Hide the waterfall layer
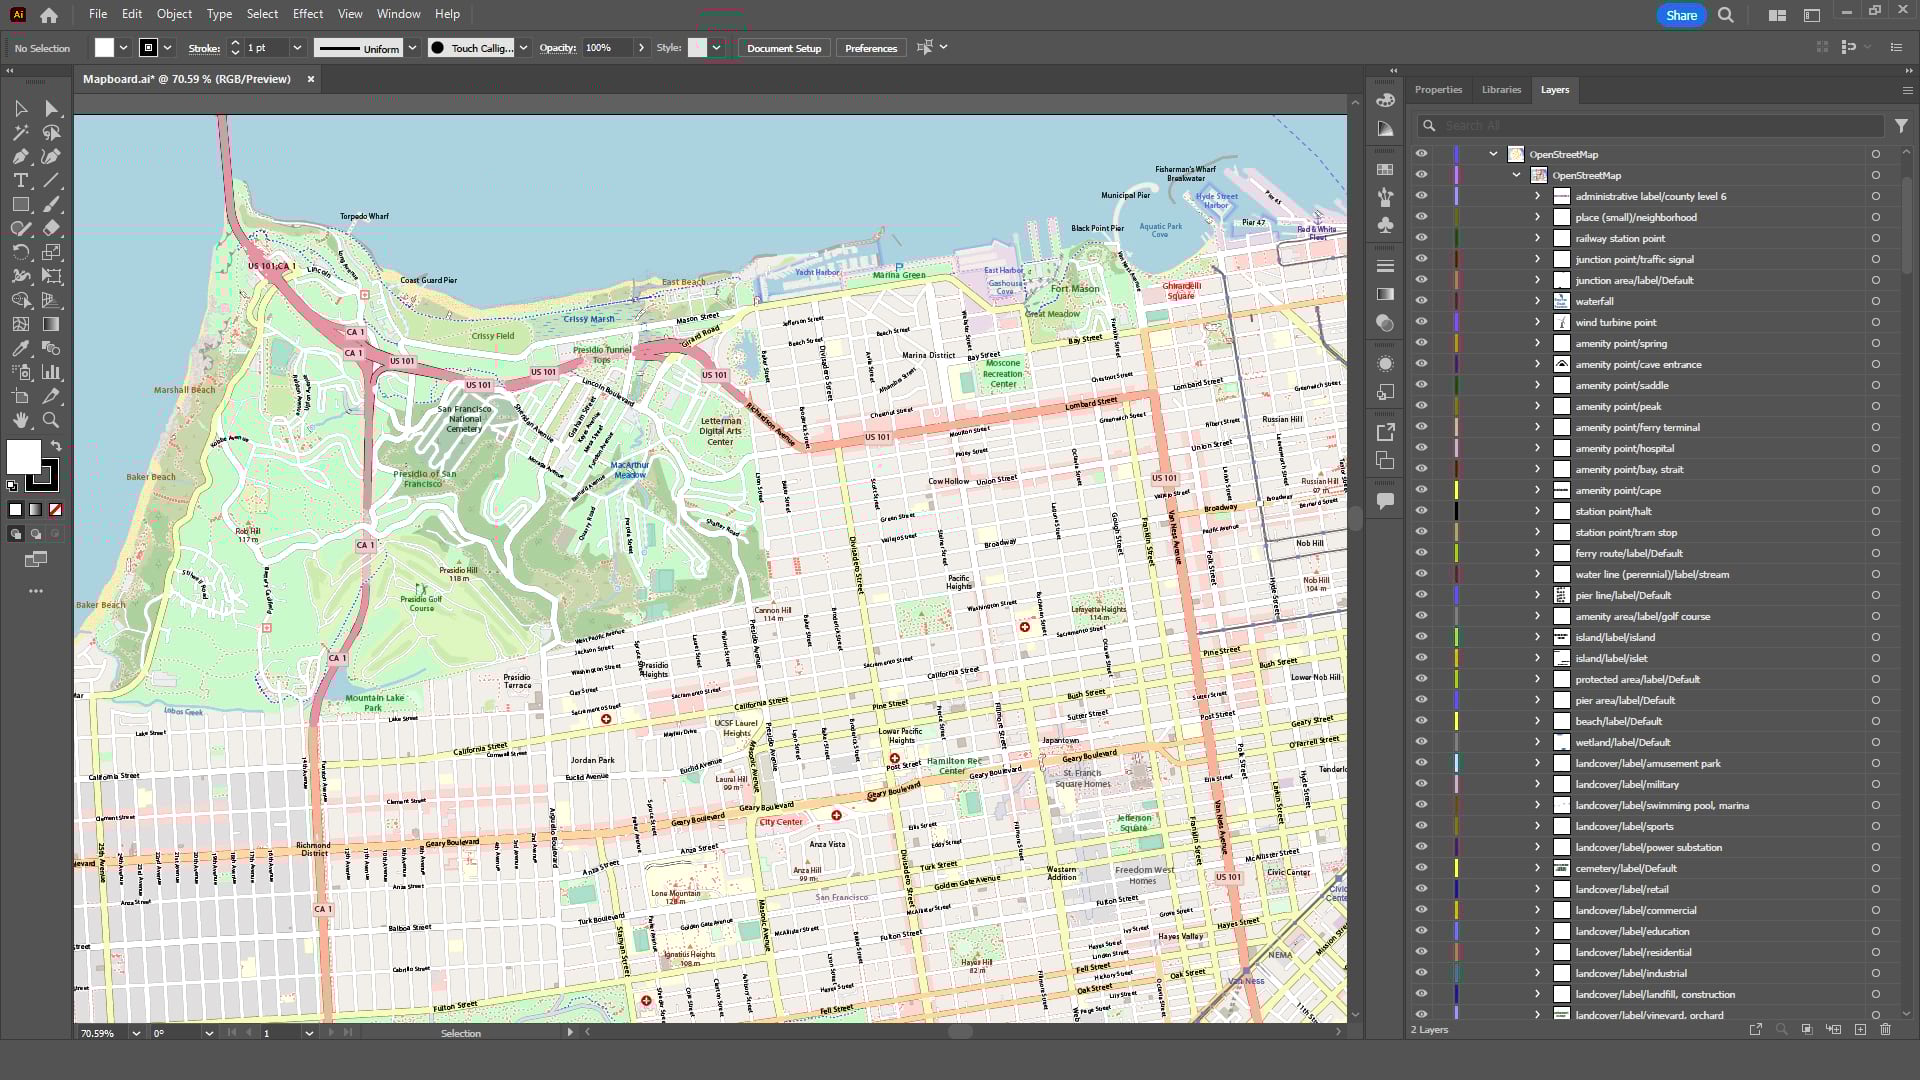Viewport: 1920px width, 1080px height. (x=1421, y=301)
